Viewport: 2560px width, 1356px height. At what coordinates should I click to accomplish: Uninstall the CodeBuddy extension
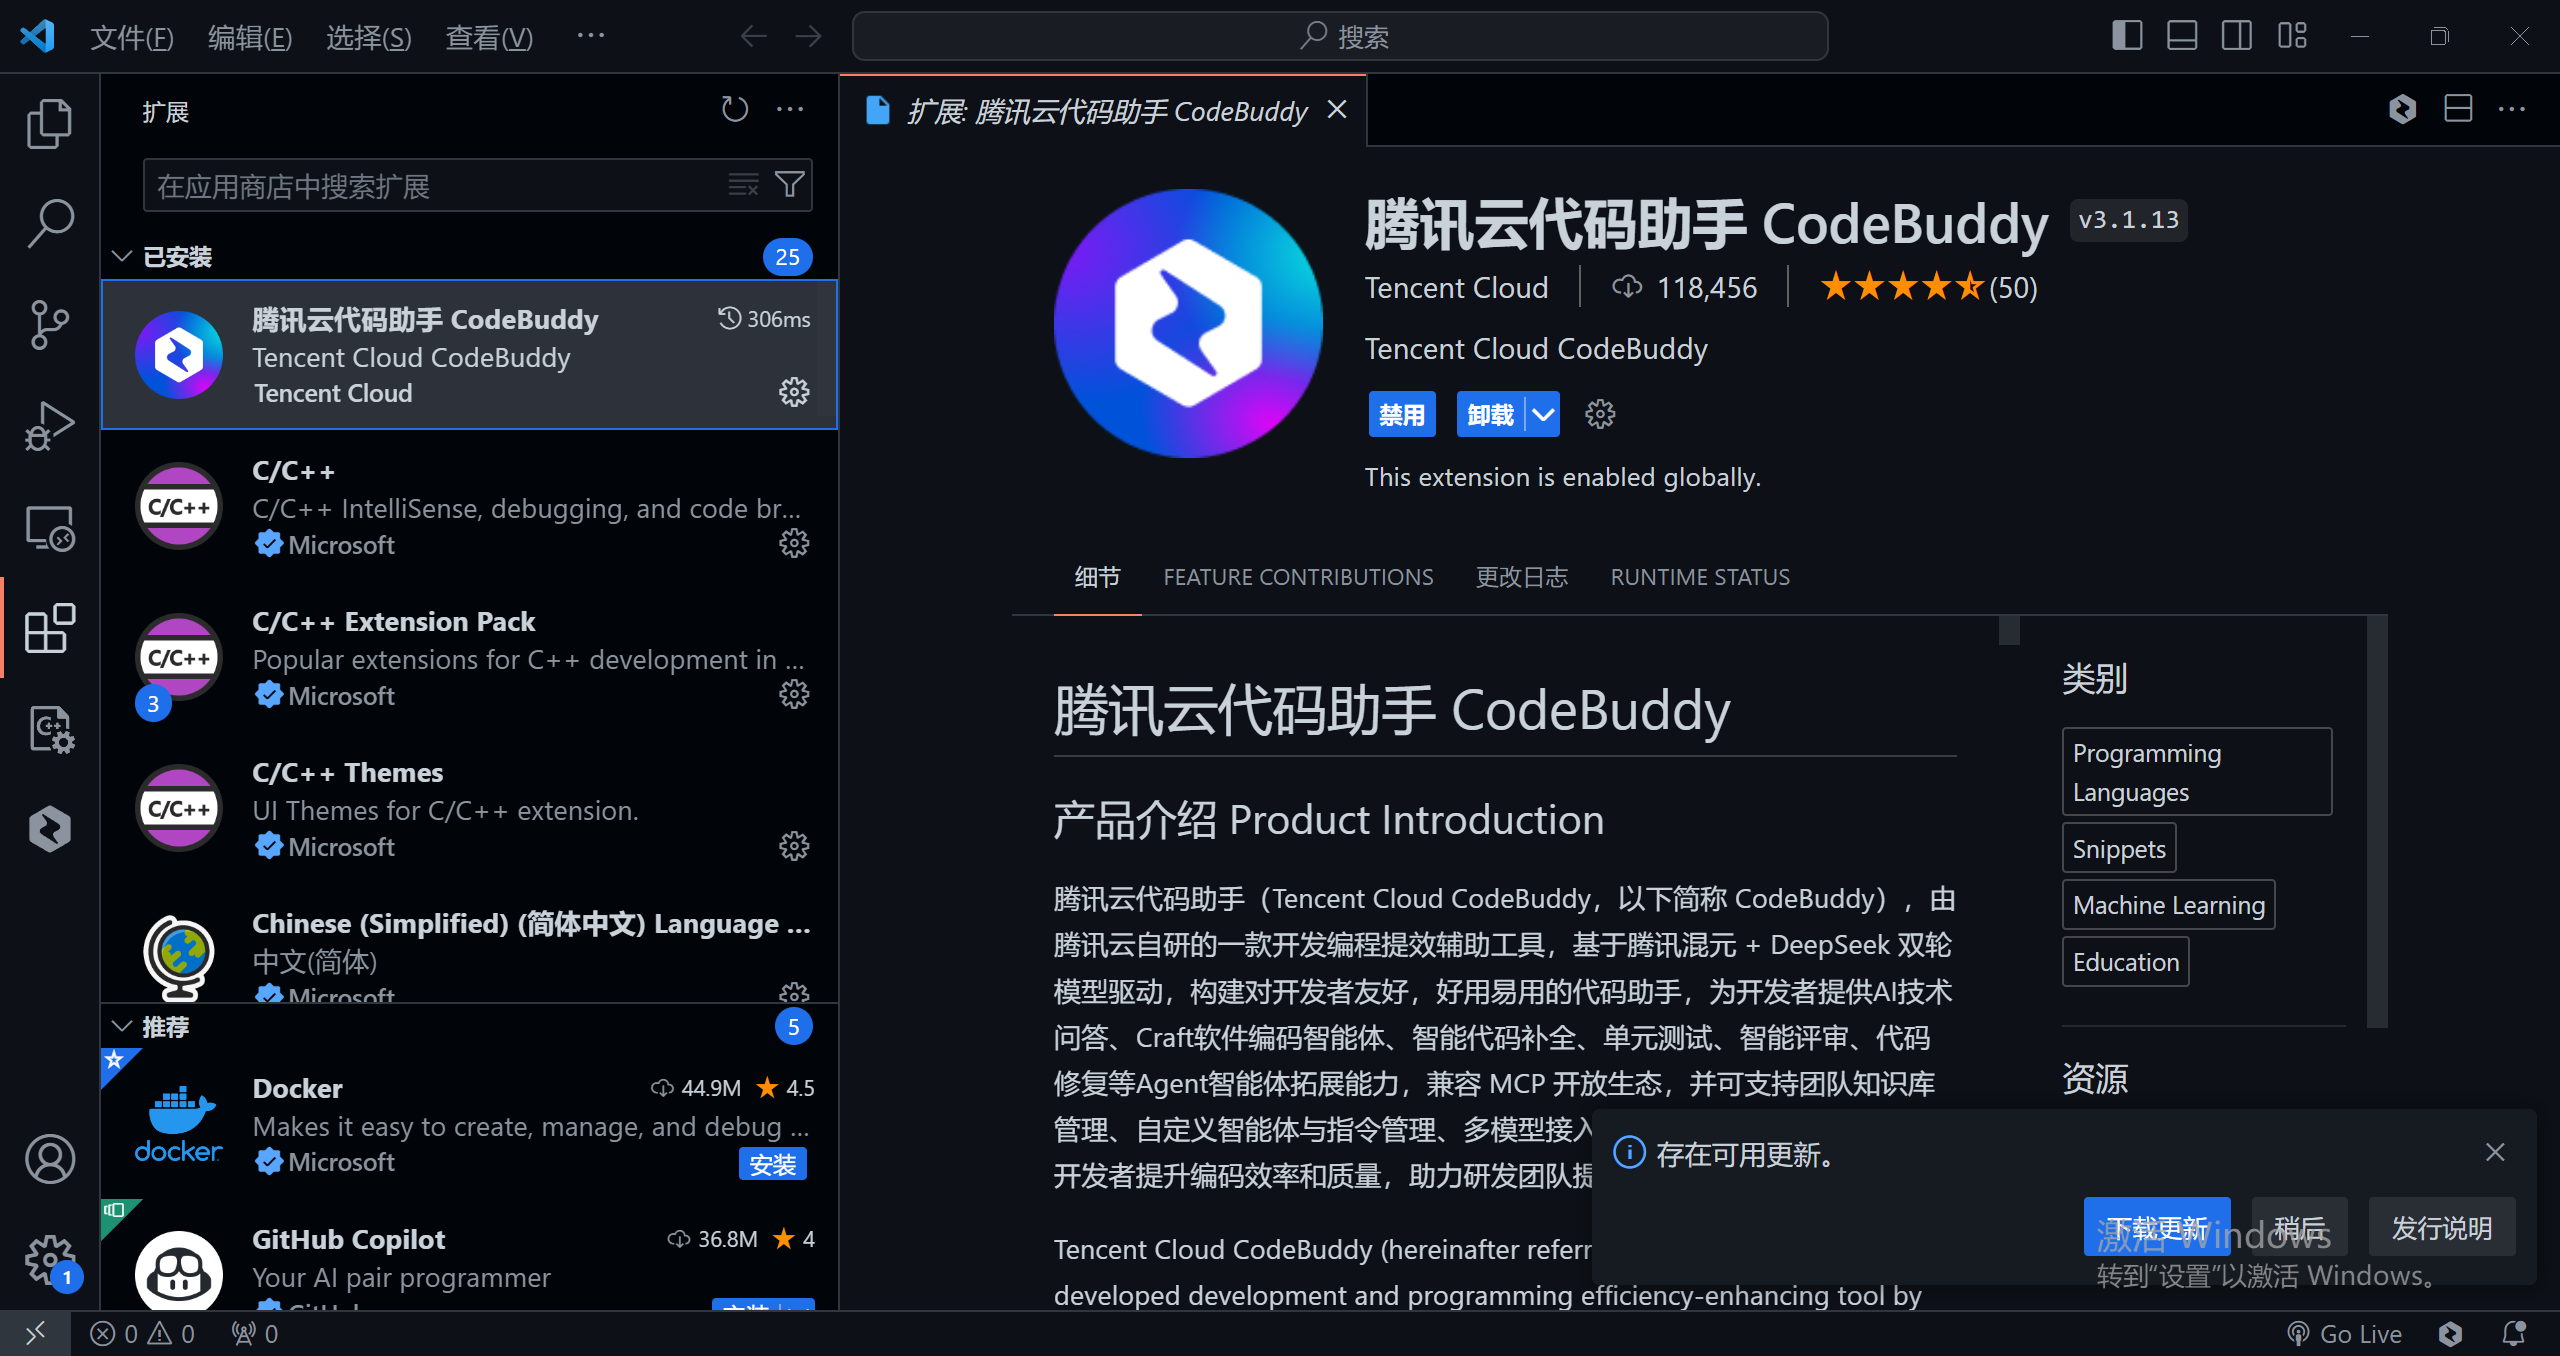click(1491, 414)
